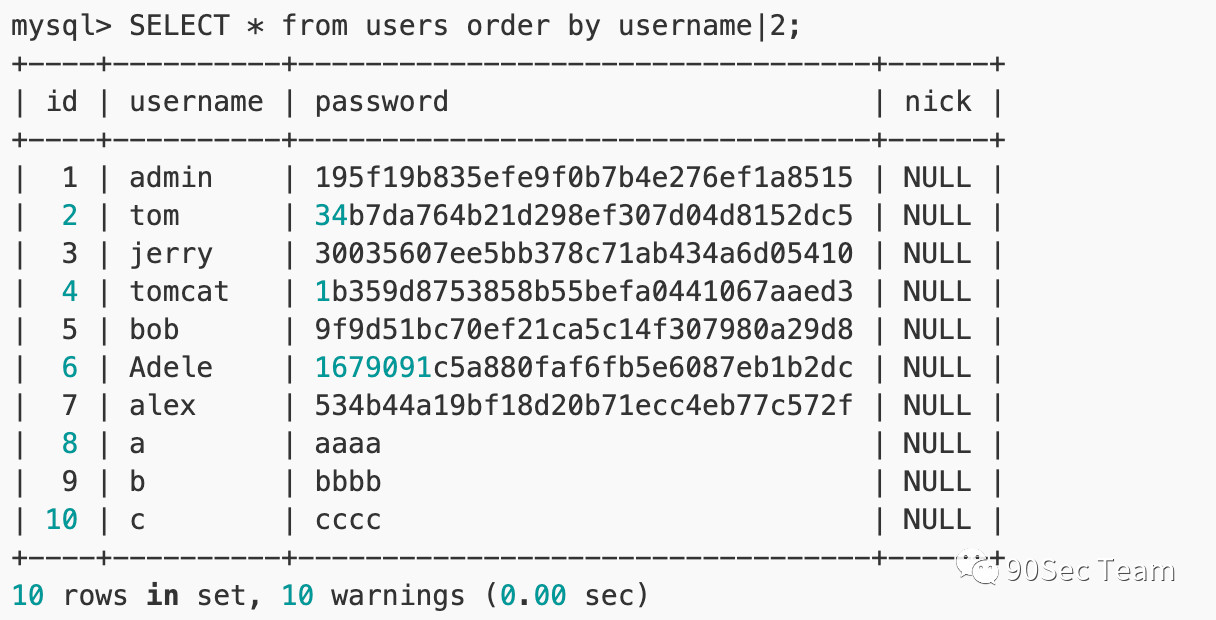Viewport: 1216px width, 620px height.
Task: Click the 90Sec Team watermark text
Action: pyautogui.click(x=1090, y=570)
